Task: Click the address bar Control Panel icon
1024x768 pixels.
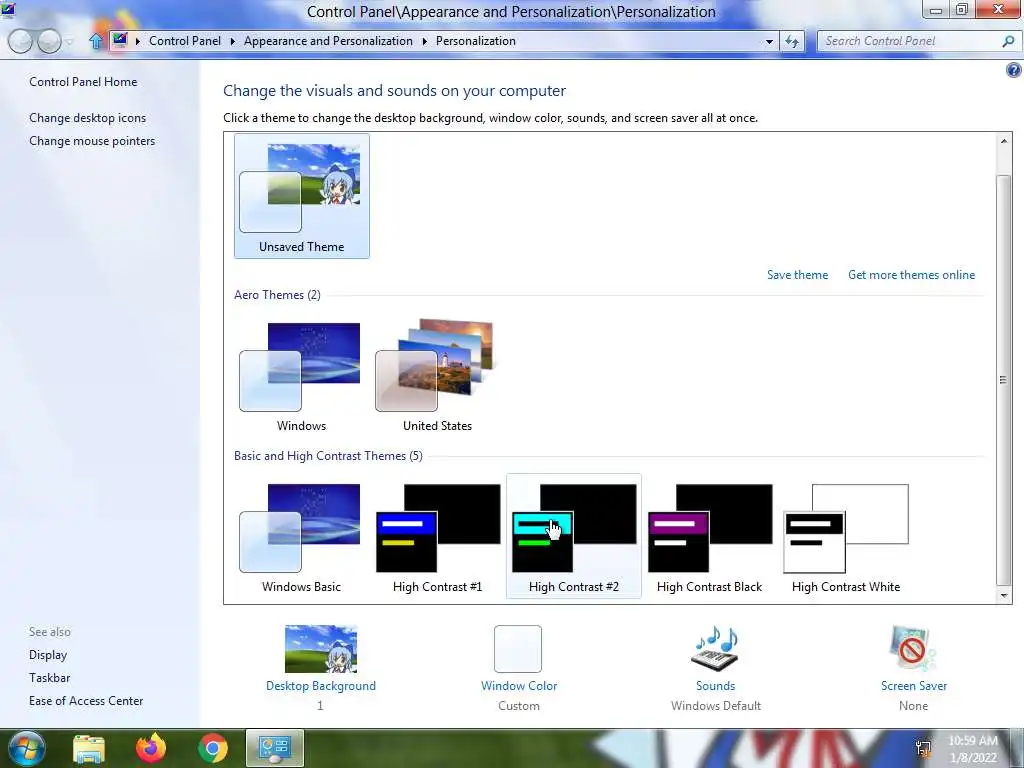Action: pos(120,40)
